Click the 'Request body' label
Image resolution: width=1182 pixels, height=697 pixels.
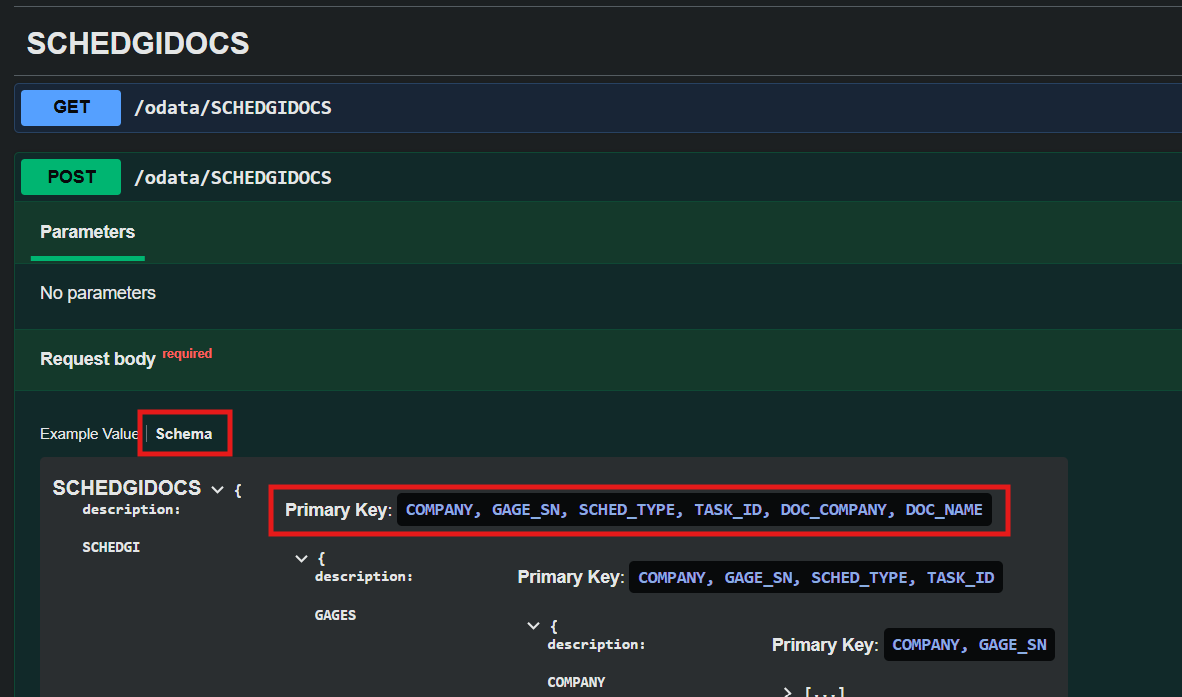point(98,359)
